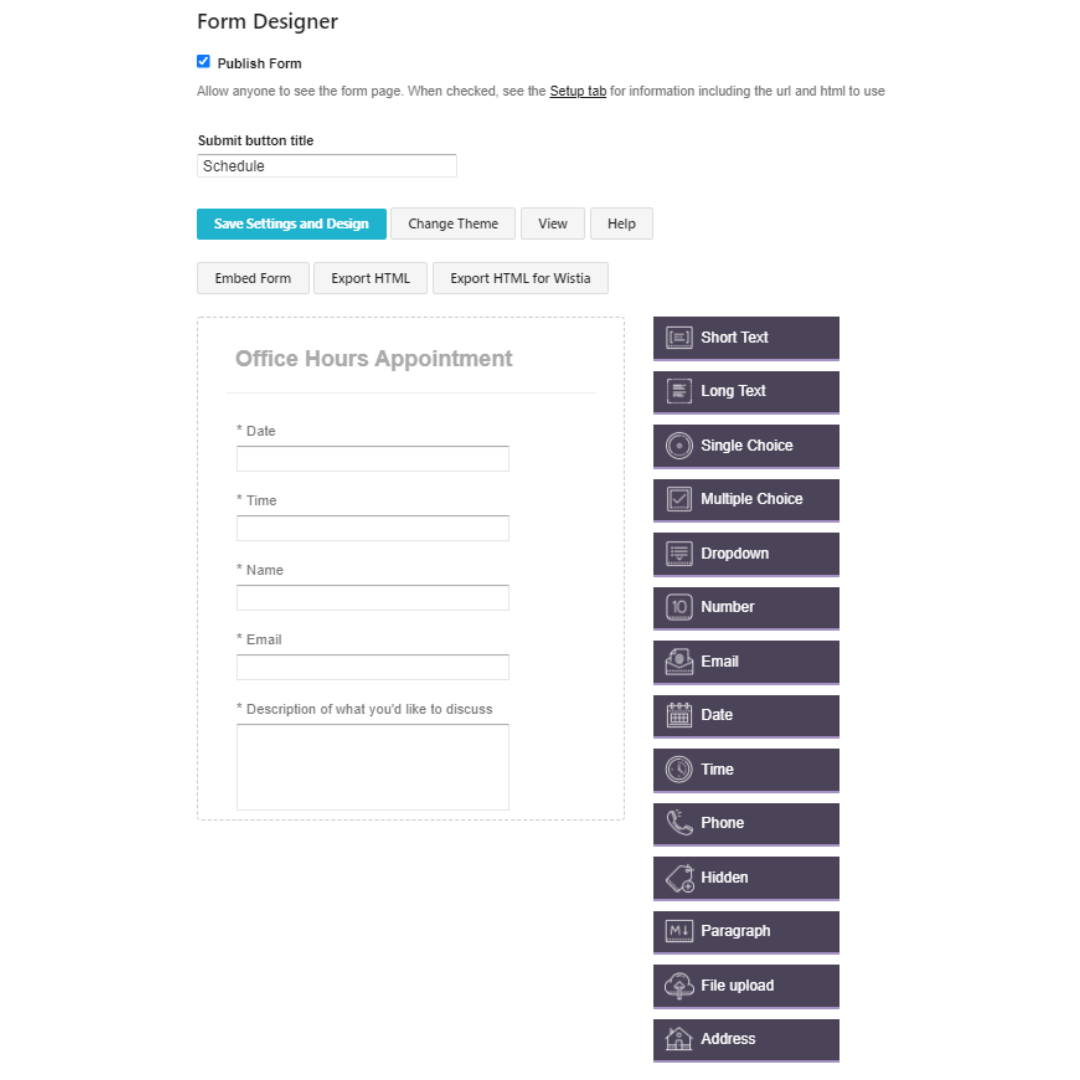Viewport: 1080px width, 1080px height.
Task: Click the Number field icon
Action: [x=678, y=607]
